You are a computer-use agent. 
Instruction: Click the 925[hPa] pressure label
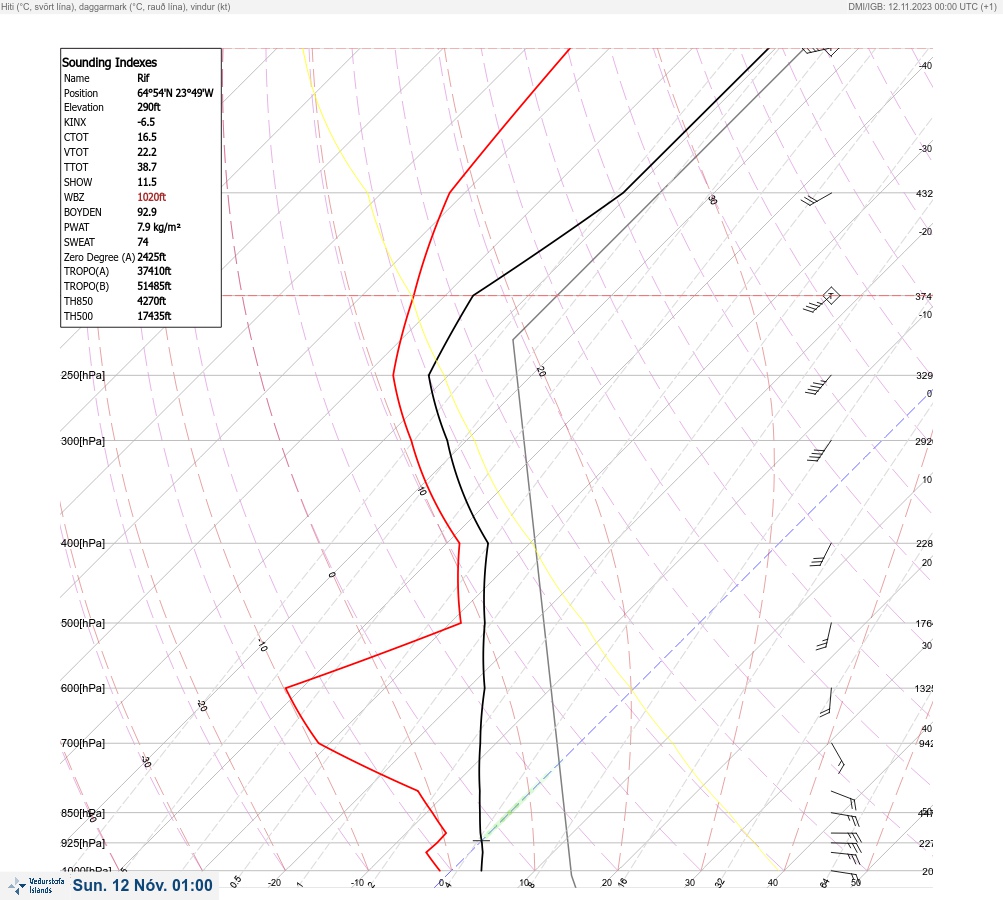(x=83, y=843)
